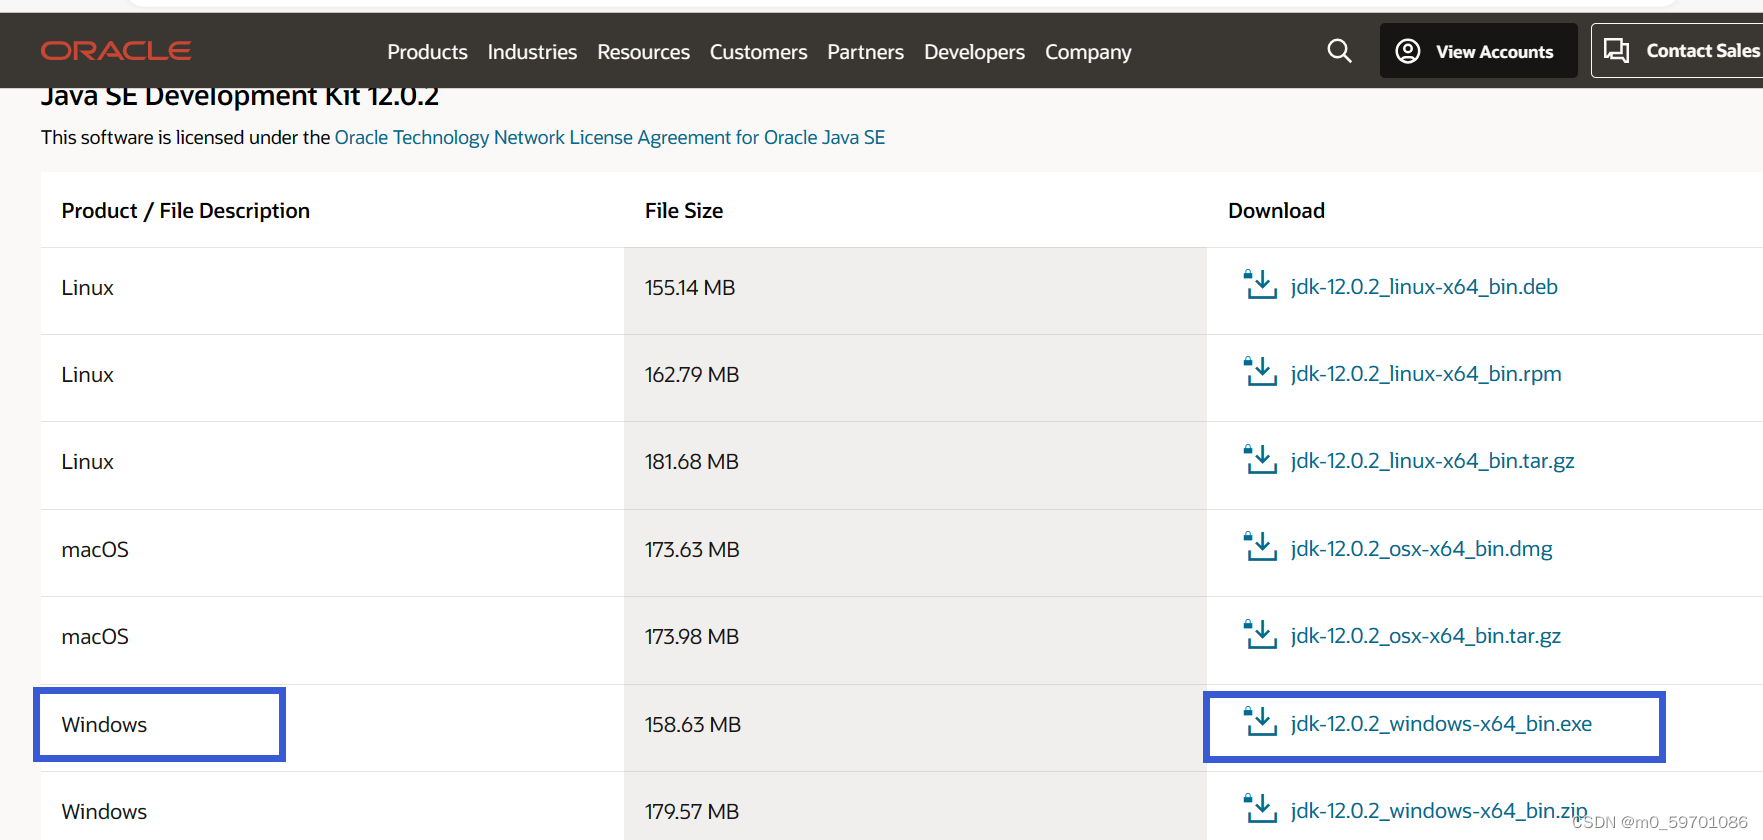
Task: Click Linux in the 181.68 MB row
Action: (x=88, y=462)
